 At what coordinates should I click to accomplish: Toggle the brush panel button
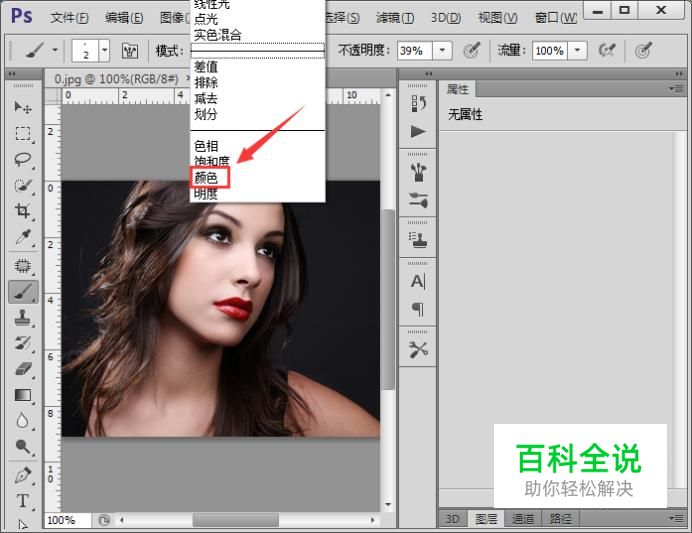pos(129,50)
